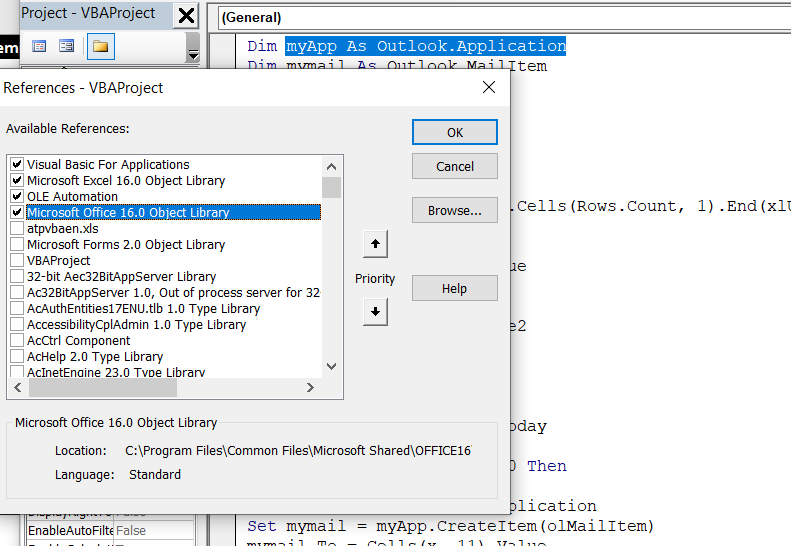Screen dimensions: 791x546
Task: Select 'AcHelp 2.0 Type Library' entry
Action: tap(95, 357)
